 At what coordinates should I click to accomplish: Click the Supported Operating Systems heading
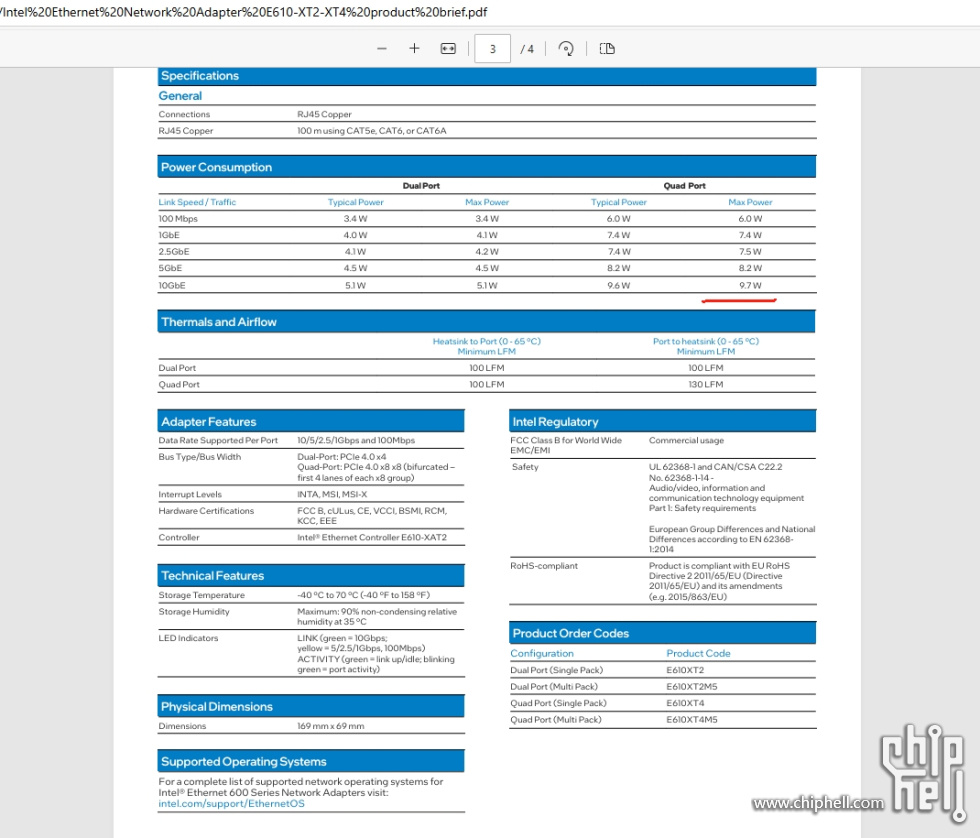click(x=311, y=761)
